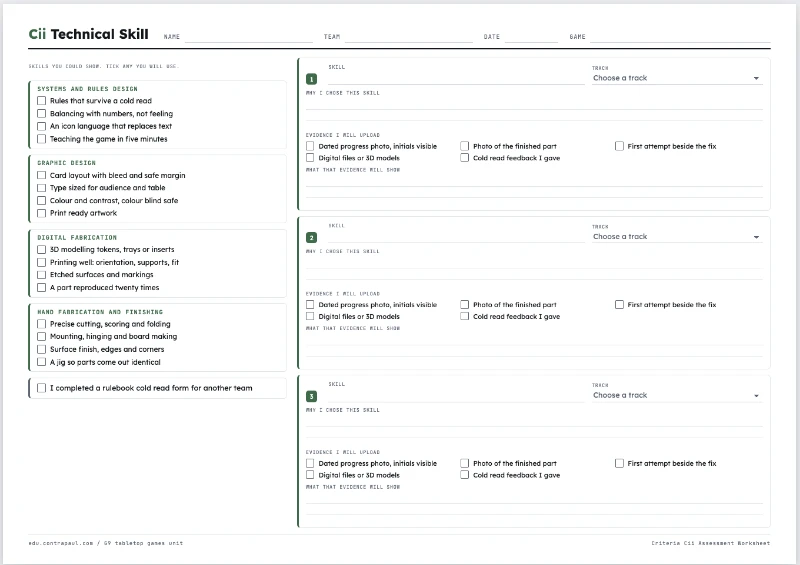
Task: Tick 'First attempt beside the fix' in skill 1
Action: coord(619,146)
